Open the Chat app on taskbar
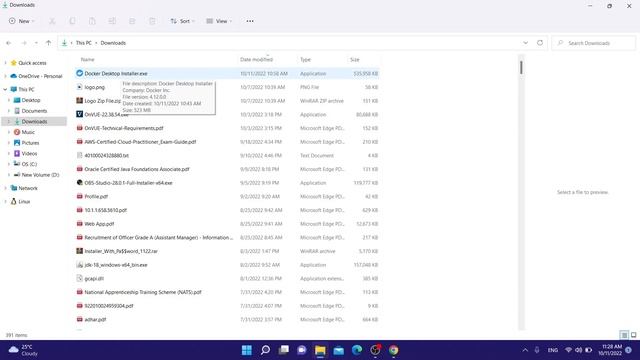The height and width of the screenshot is (360, 640). (302, 350)
